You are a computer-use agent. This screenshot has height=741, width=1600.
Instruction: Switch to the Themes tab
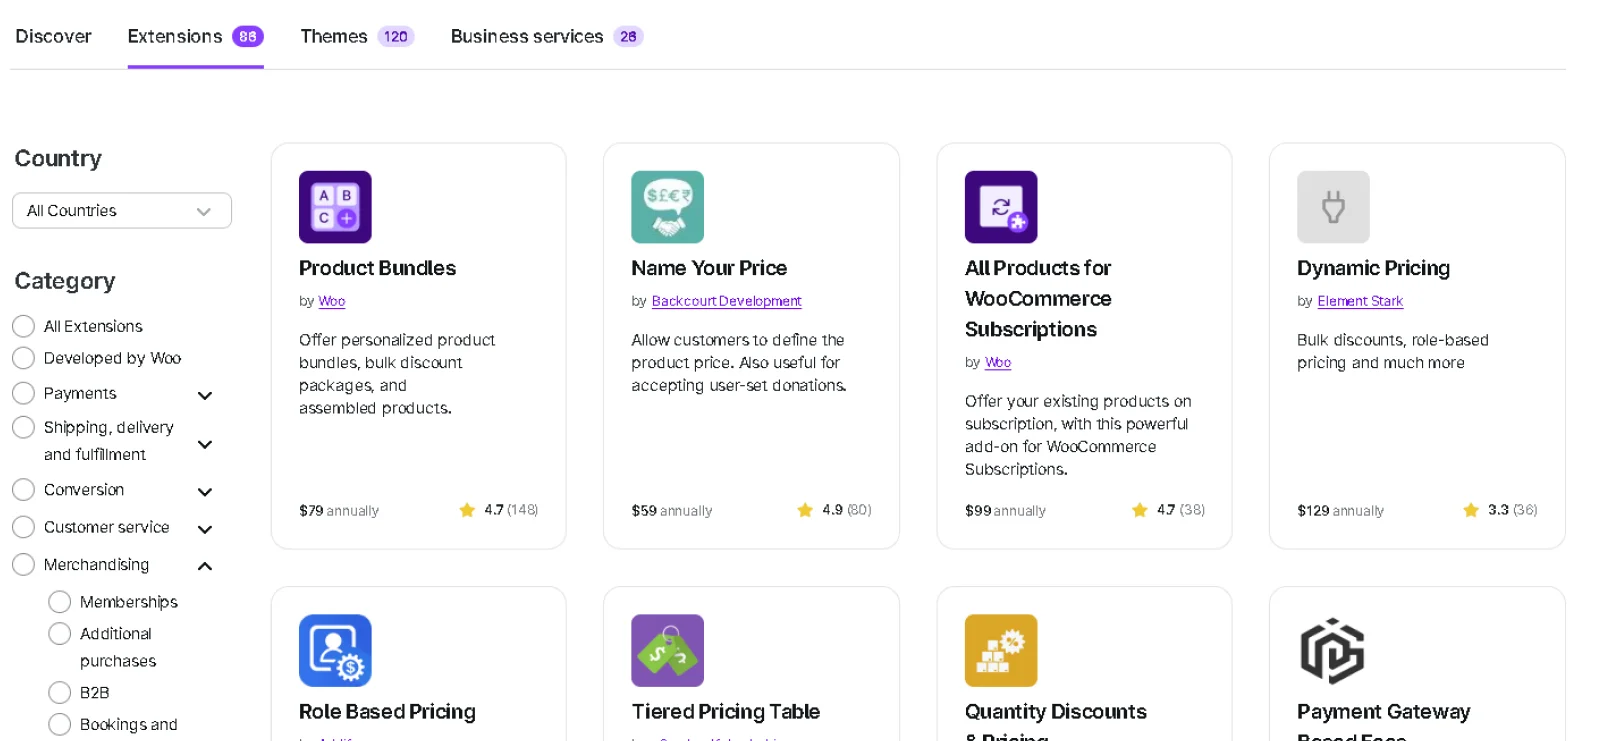point(334,36)
